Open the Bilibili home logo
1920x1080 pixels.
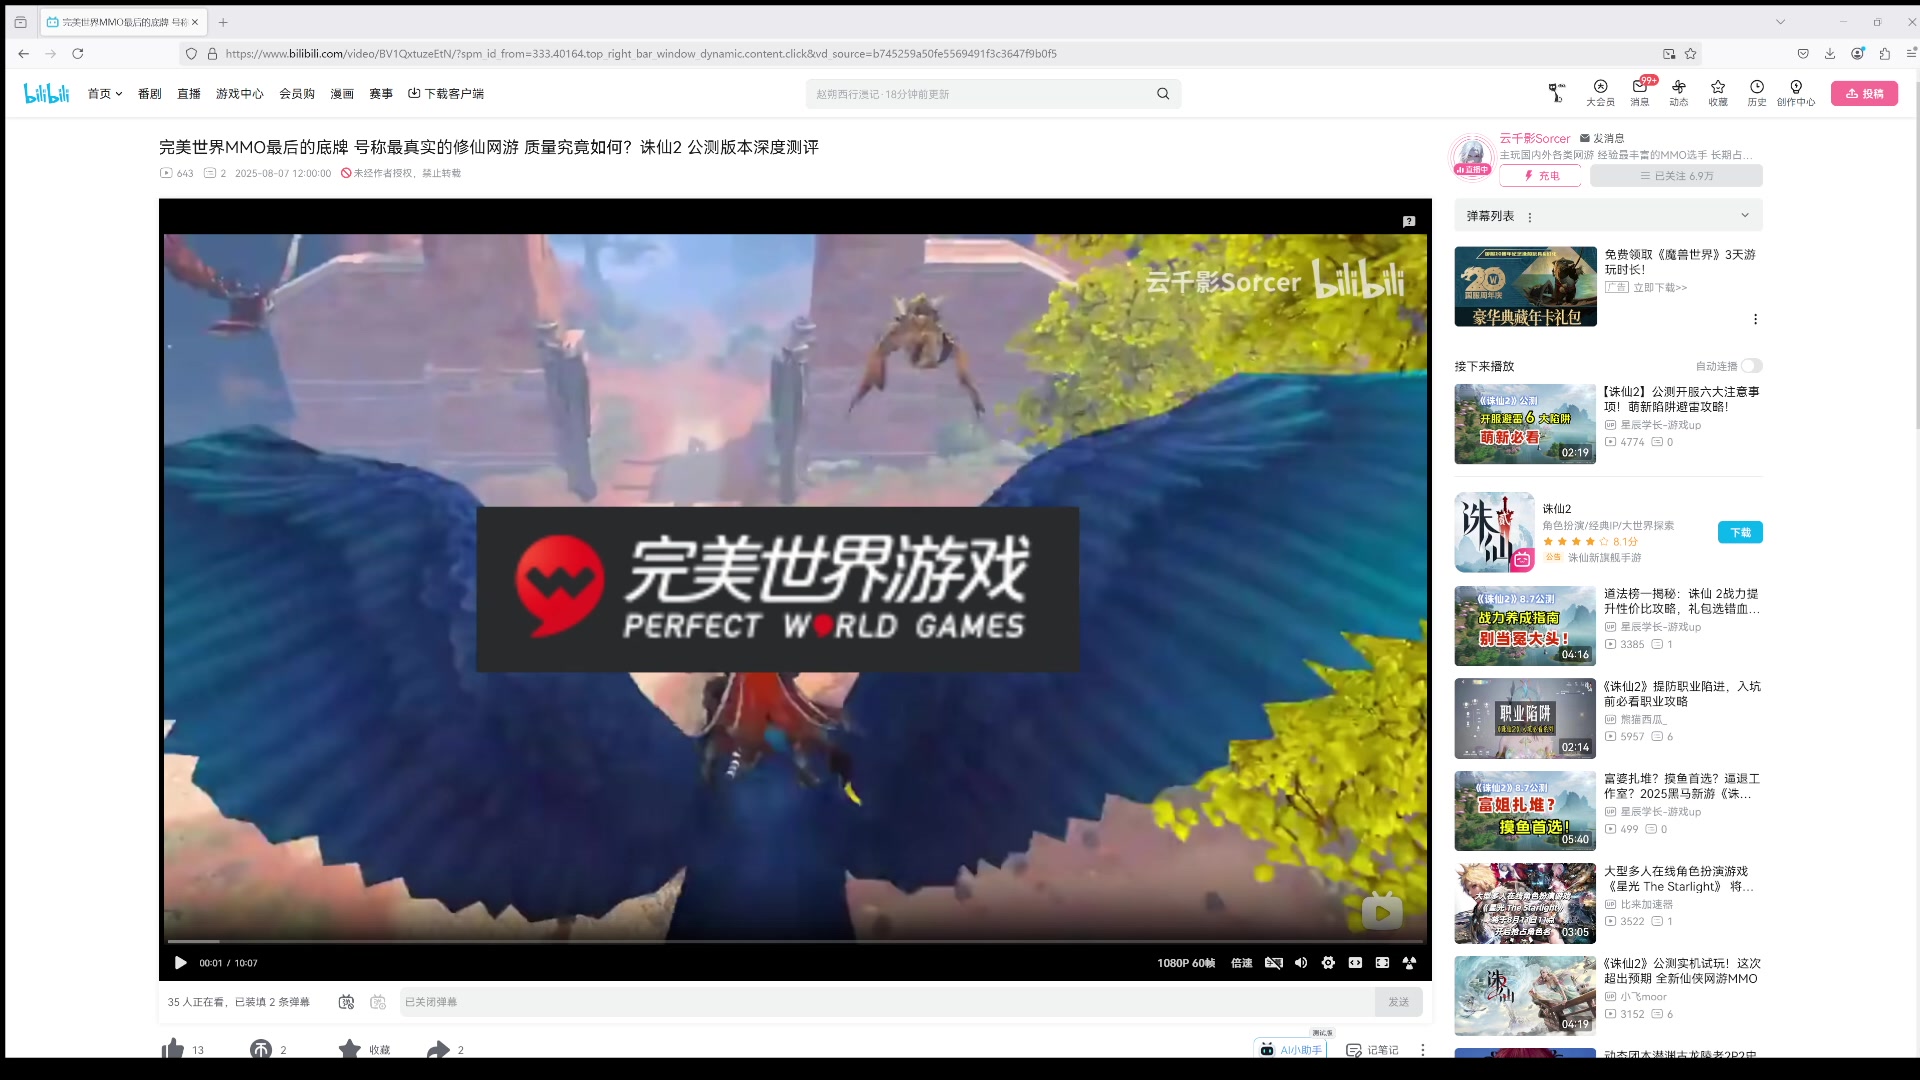tap(47, 93)
